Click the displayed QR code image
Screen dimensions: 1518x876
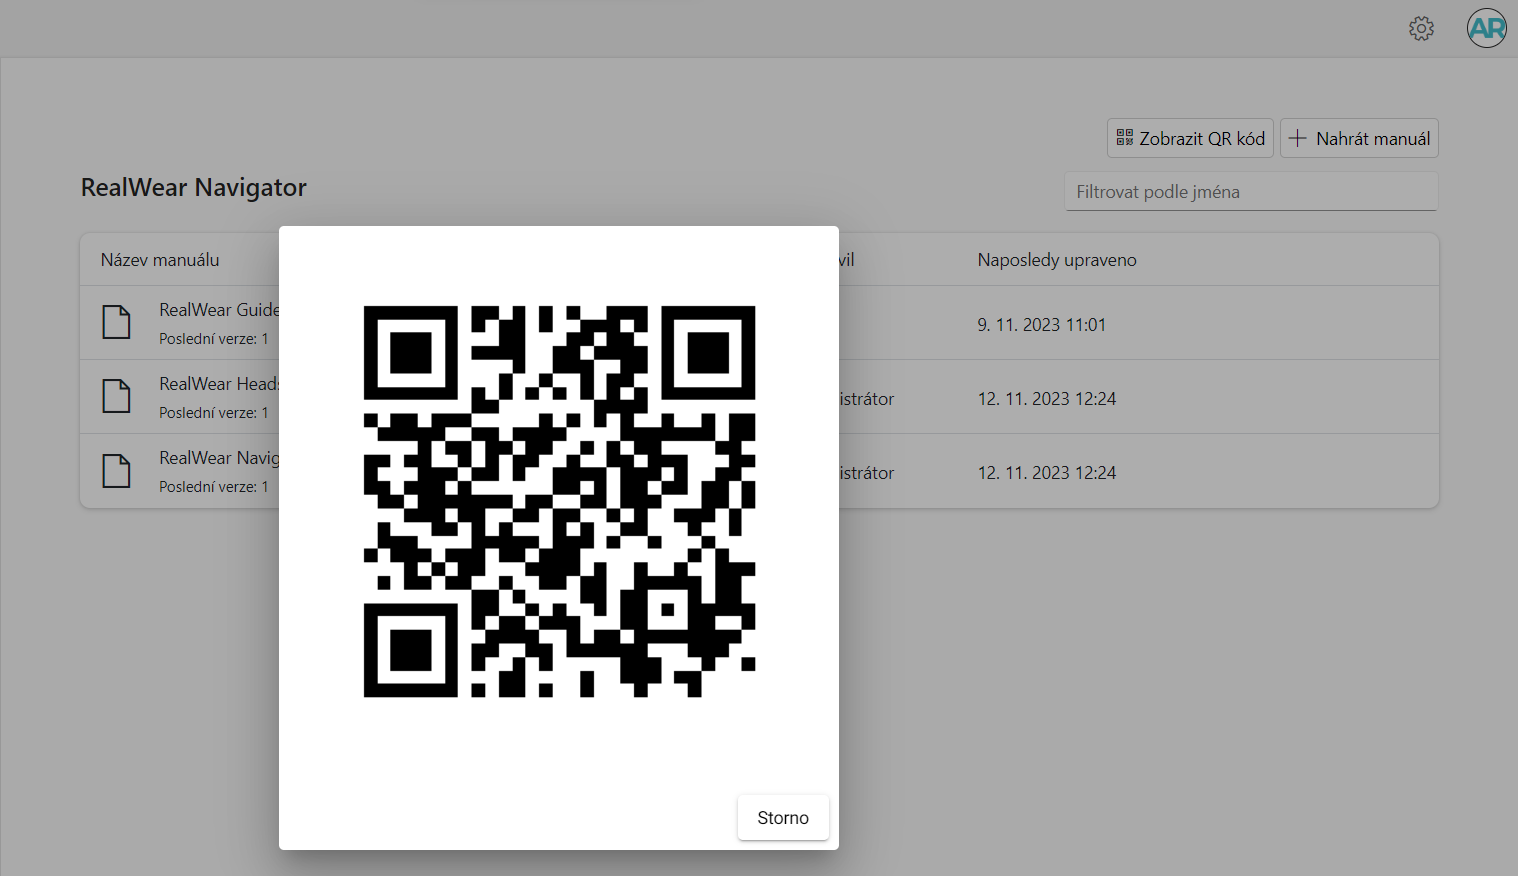[x=559, y=501]
